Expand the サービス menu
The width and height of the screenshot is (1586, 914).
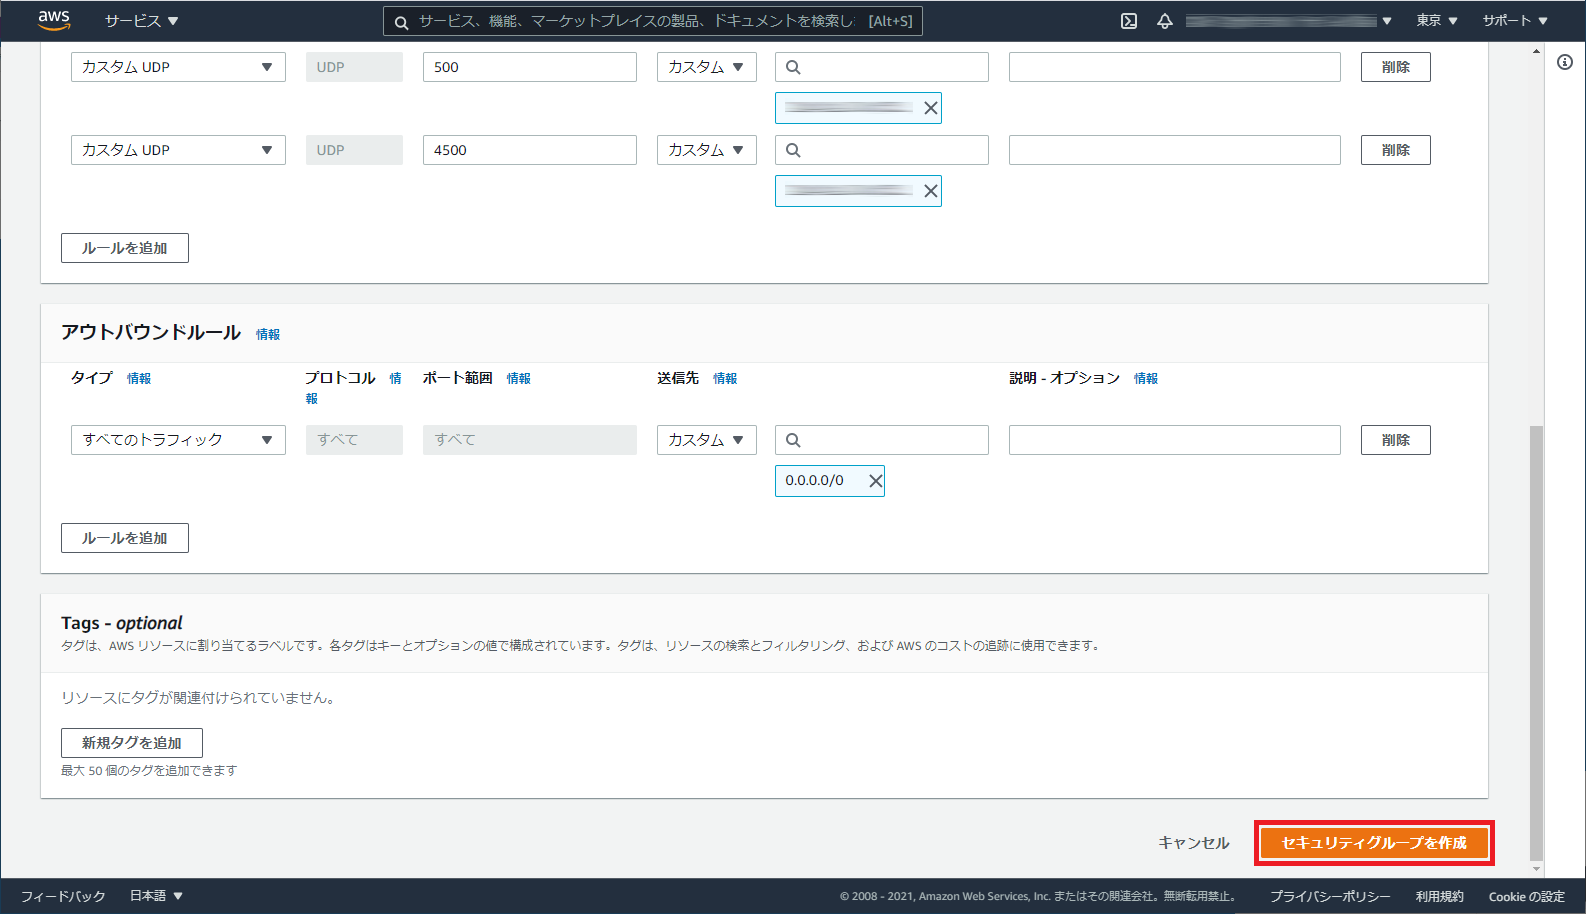(x=141, y=21)
